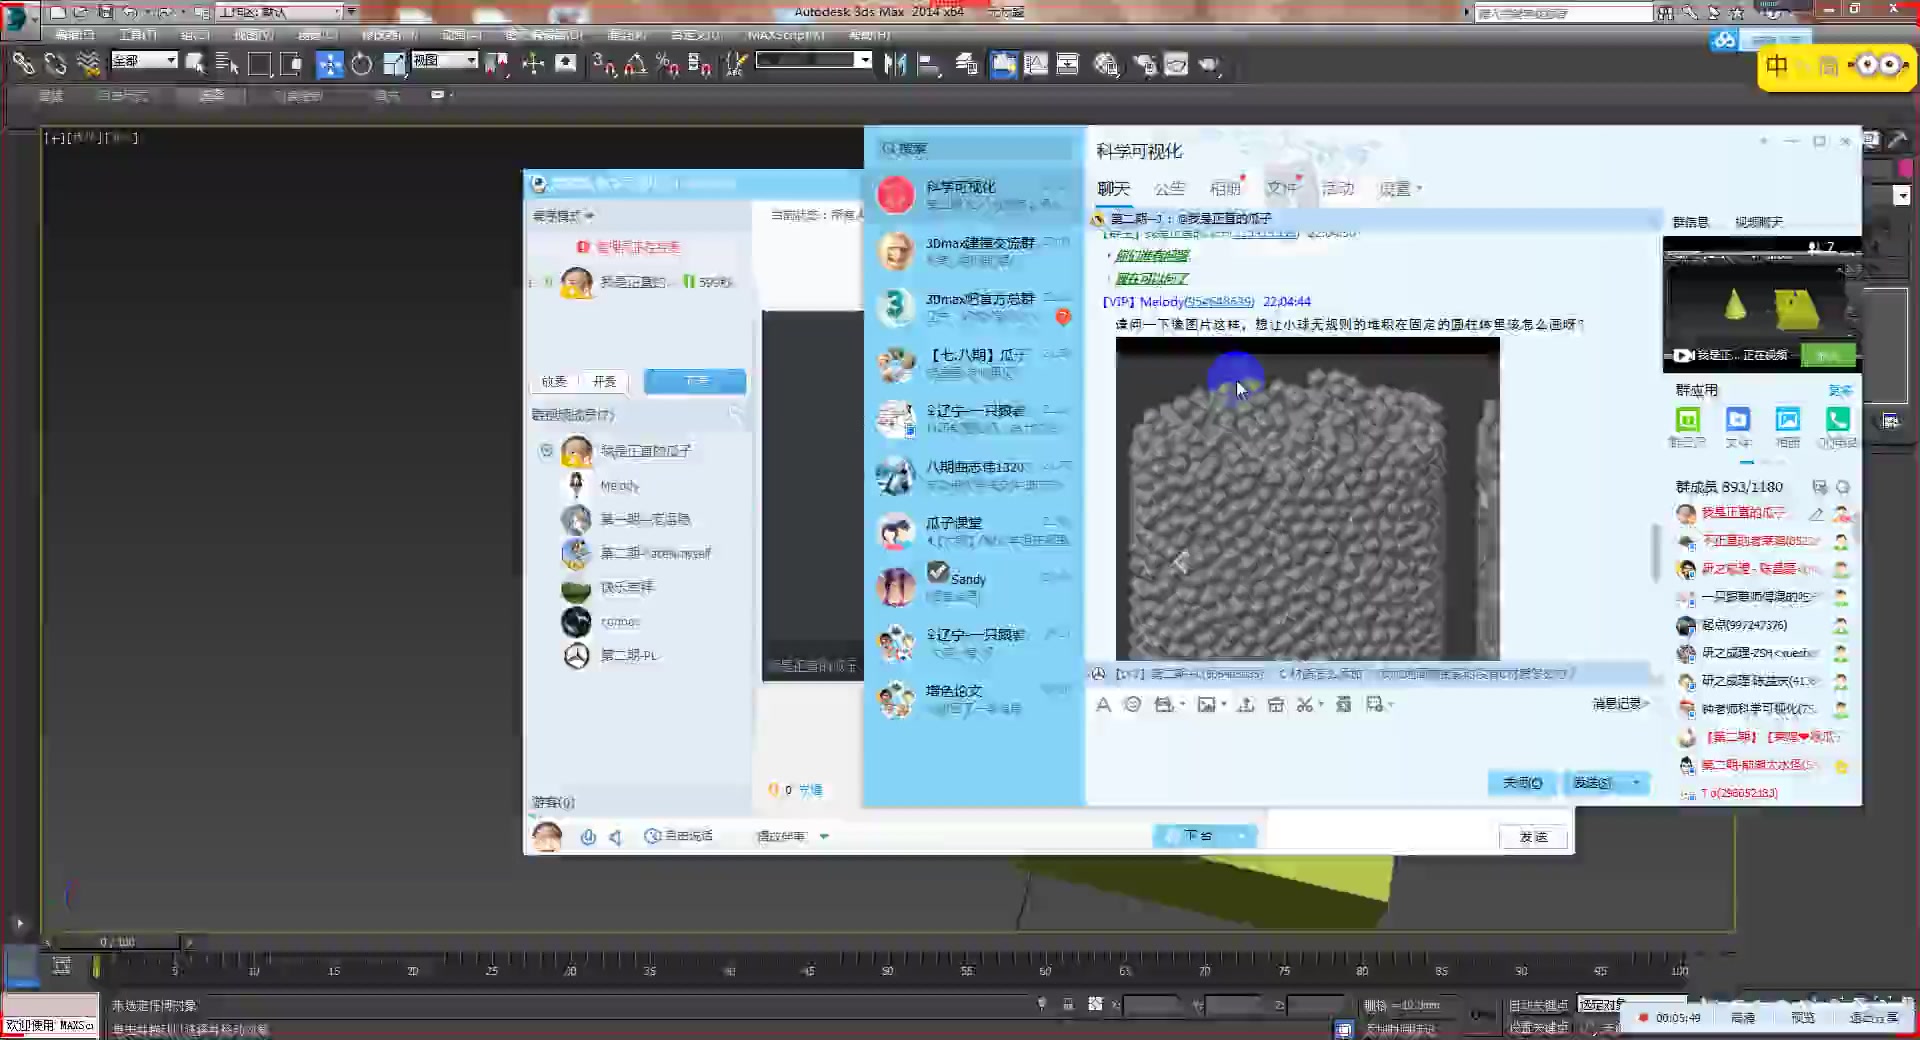Open emoji picker in QQ chat toolbar
The height and width of the screenshot is (1040, 1920).
pos(1132,704)
